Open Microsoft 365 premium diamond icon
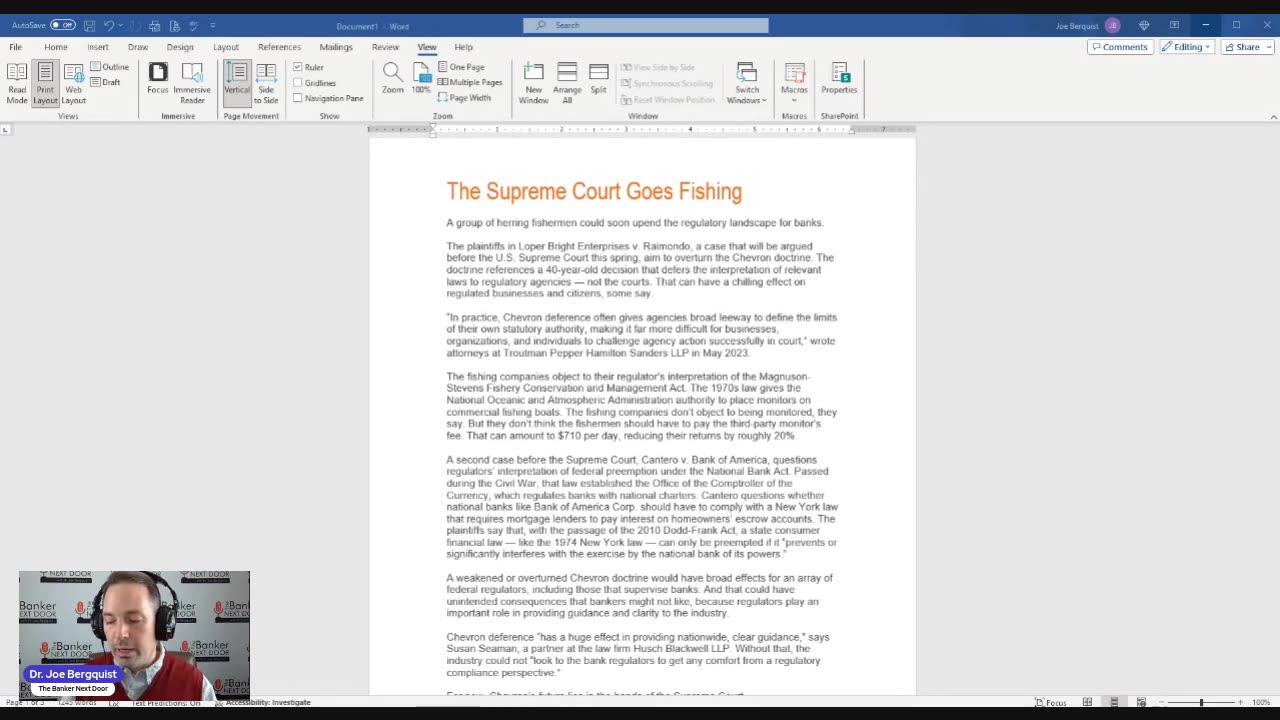This screenshot has height=720, width=1280. (1144, 25)
